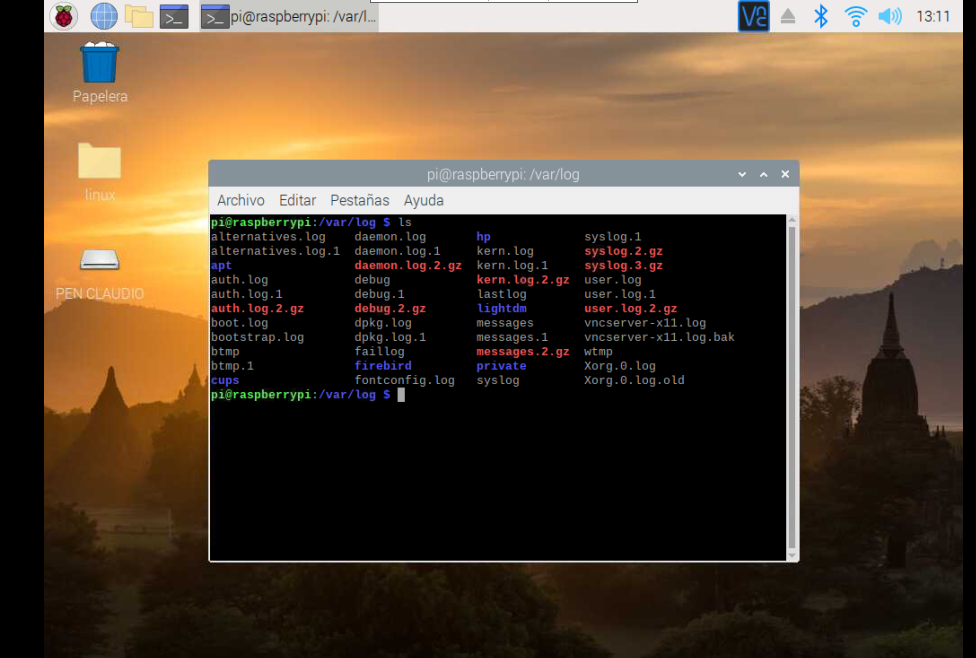Image resolution: width=976 pixels, height=658 pixels.
Task: Open the Wi-Fi network menu
Action: click(x=855, y=16)
